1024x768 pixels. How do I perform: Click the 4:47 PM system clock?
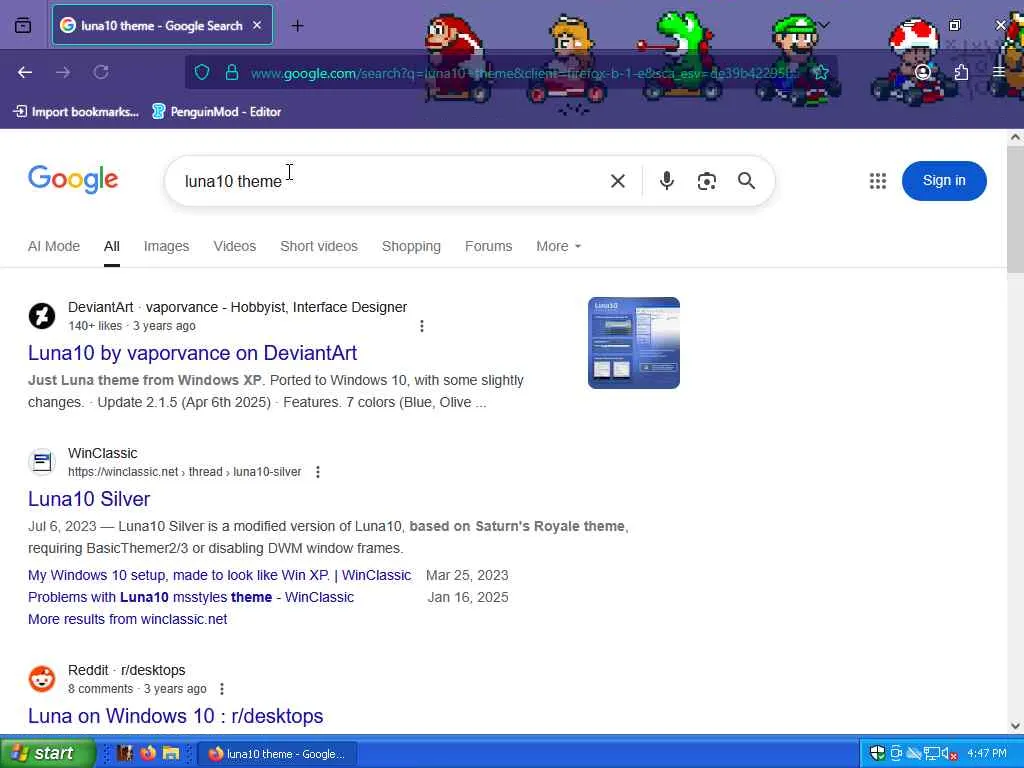(x=986, y=754)
